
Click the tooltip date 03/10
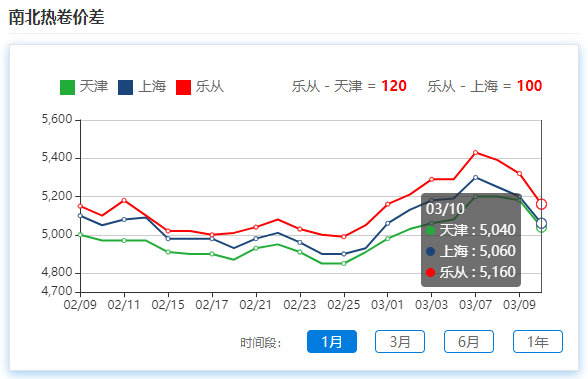coord(445,209)
